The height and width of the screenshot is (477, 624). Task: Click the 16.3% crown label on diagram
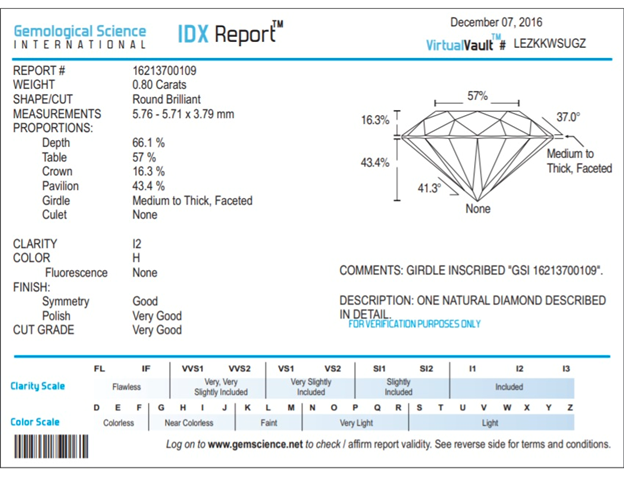[375, 120]
